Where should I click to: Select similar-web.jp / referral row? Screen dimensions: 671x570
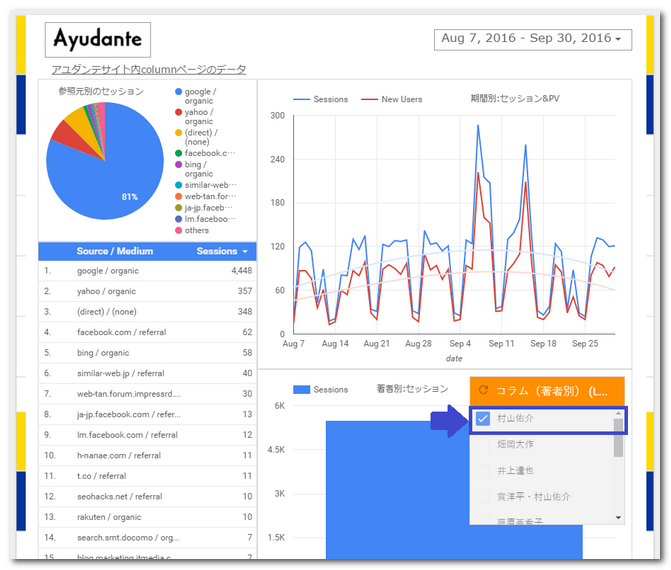pos(148,374)
